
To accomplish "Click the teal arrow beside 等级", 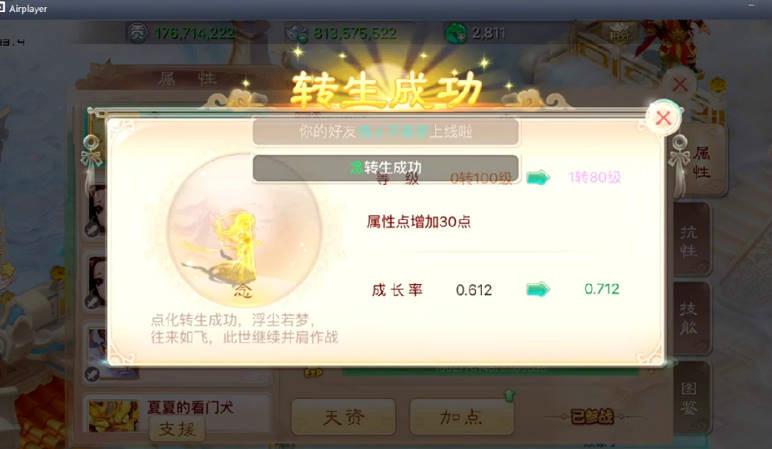I will [x=538, y=177].
